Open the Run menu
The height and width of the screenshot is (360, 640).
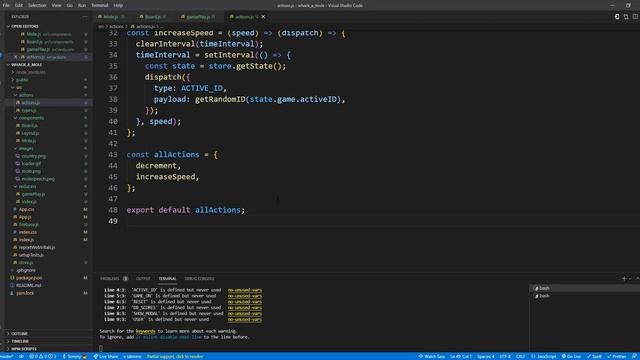click(x=82, y=5)
